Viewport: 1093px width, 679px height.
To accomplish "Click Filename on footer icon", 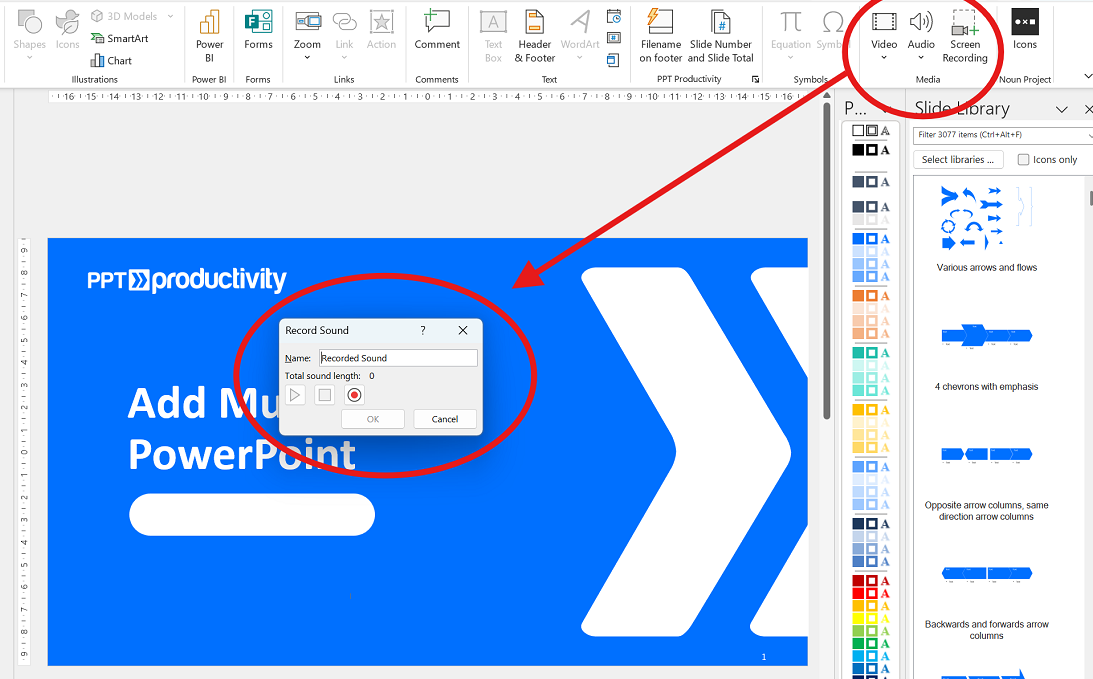I will click(x=660, y=36).
